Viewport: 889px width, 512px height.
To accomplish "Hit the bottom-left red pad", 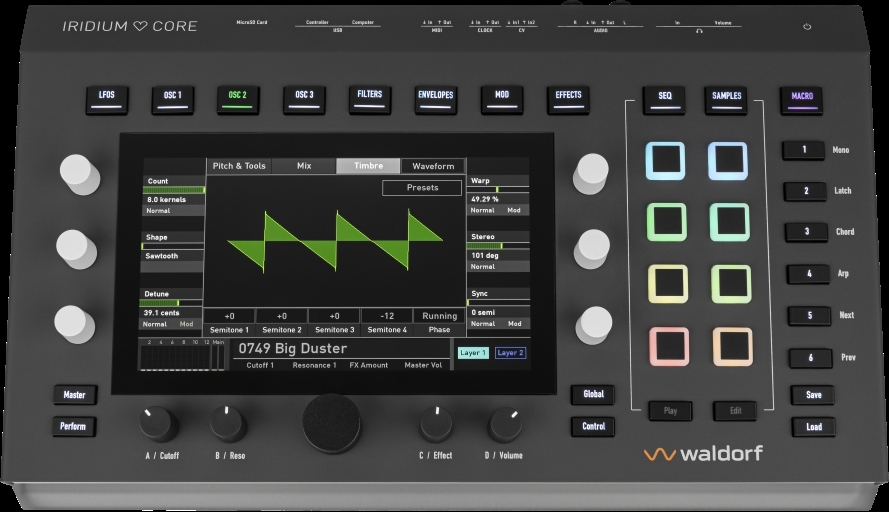I will (666, 346).
